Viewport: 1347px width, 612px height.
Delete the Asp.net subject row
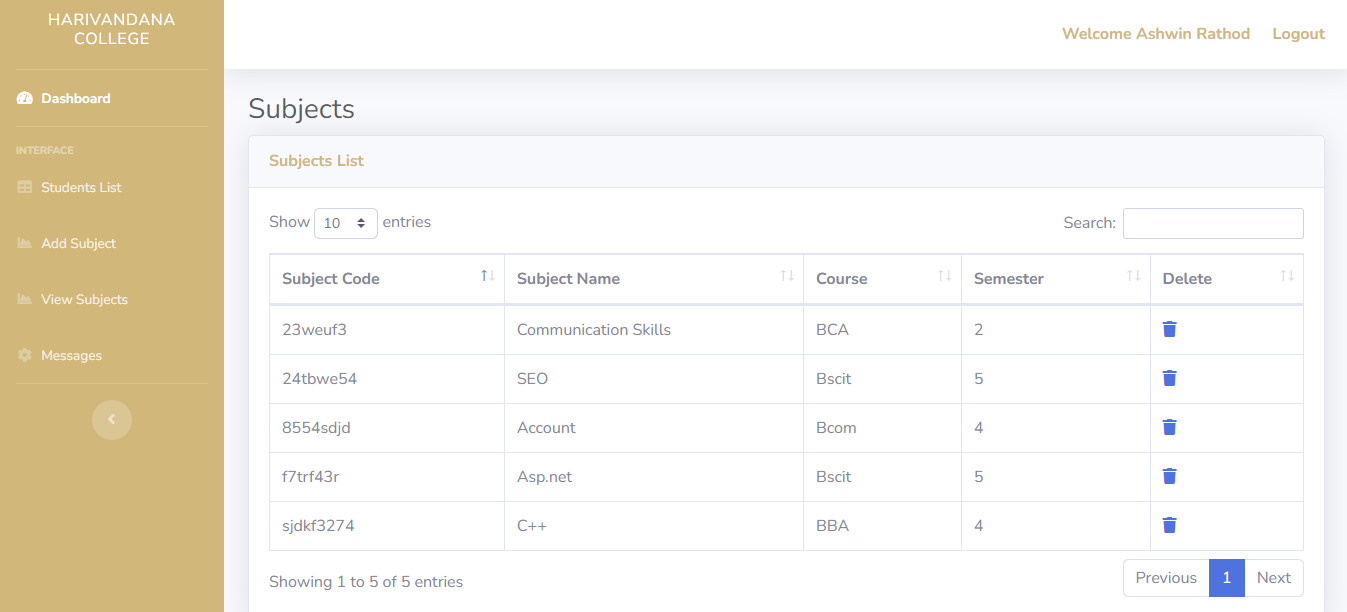click(x=1169, y=476)
